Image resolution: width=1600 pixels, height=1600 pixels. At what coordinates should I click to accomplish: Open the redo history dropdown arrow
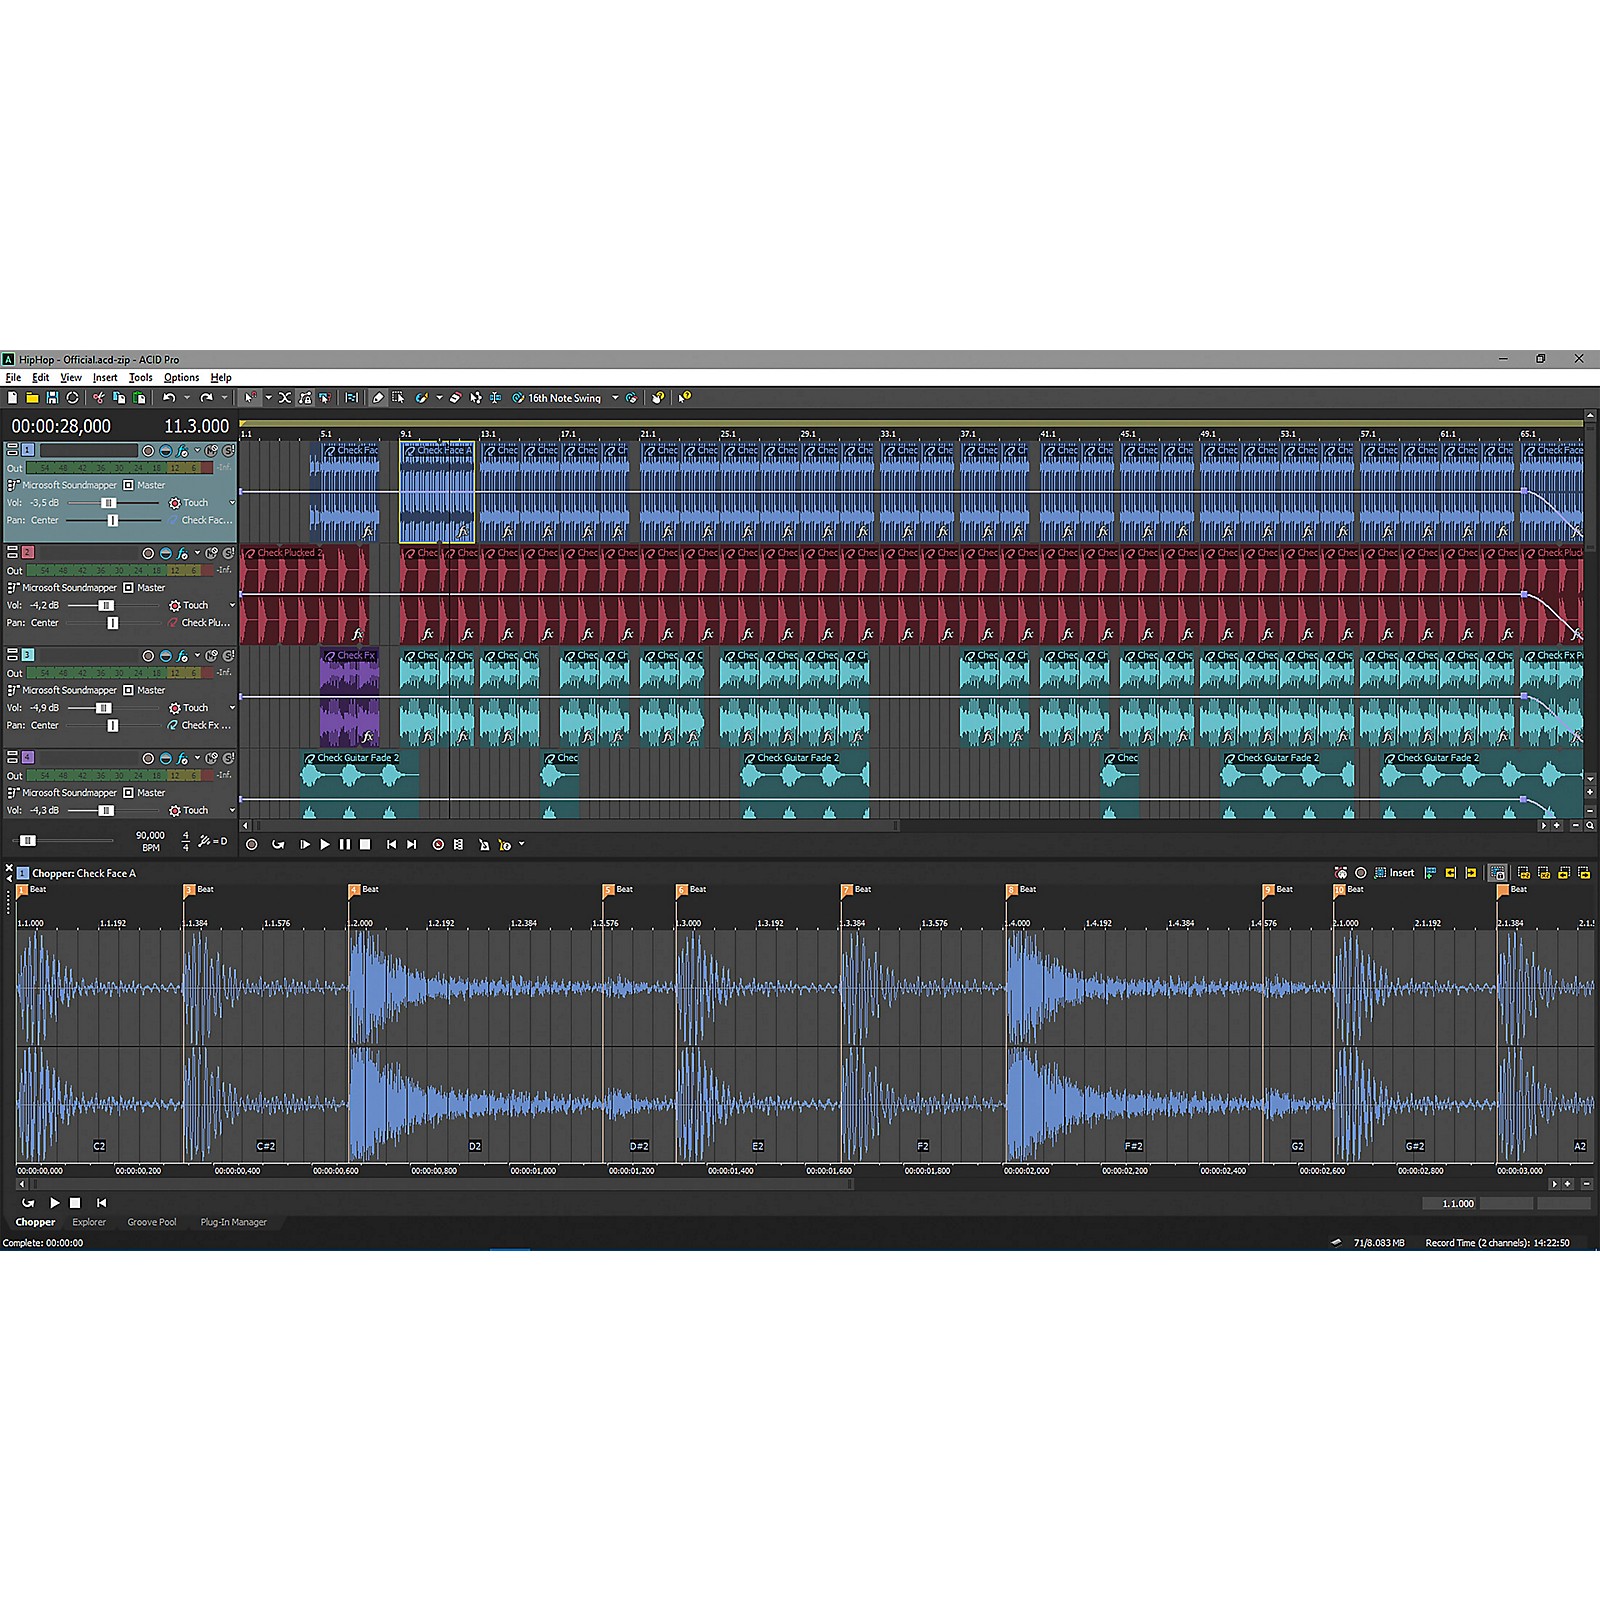(224, 398)
